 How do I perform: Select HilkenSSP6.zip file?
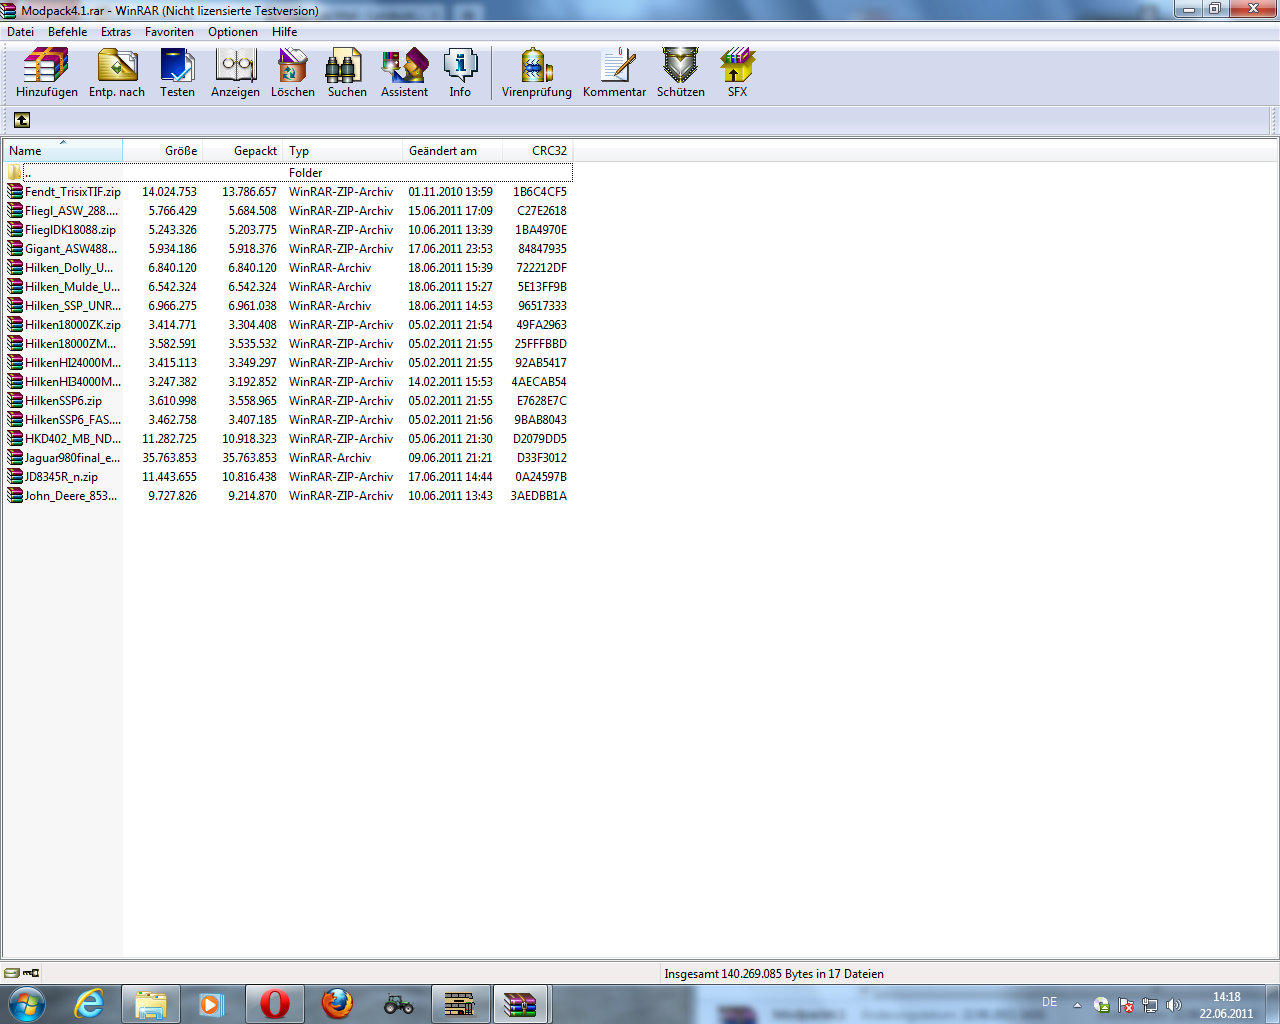coord(288,401)
